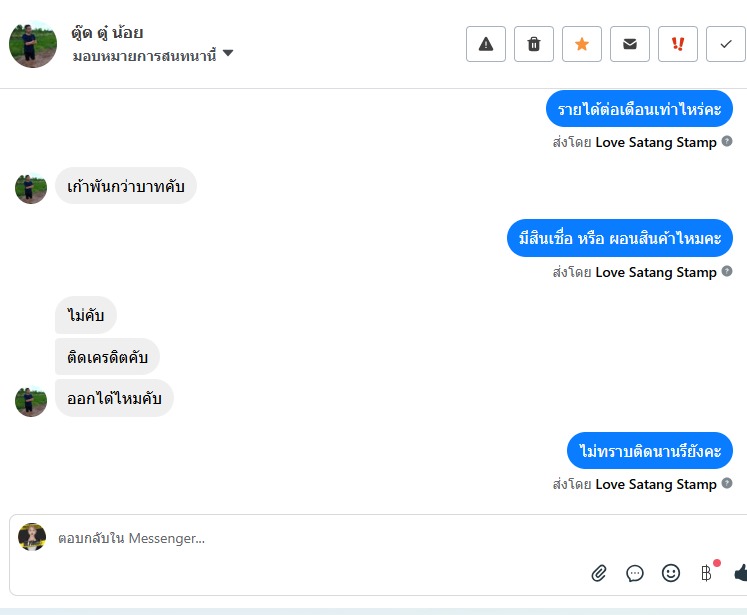
Task: Delete conversation with the trash icon
Action: (534, 44)
